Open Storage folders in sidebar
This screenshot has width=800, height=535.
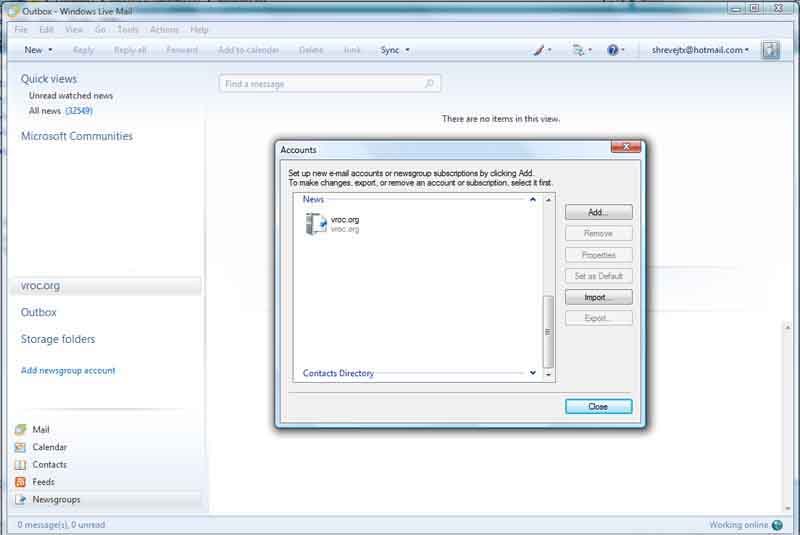click(x=58, y=339)
